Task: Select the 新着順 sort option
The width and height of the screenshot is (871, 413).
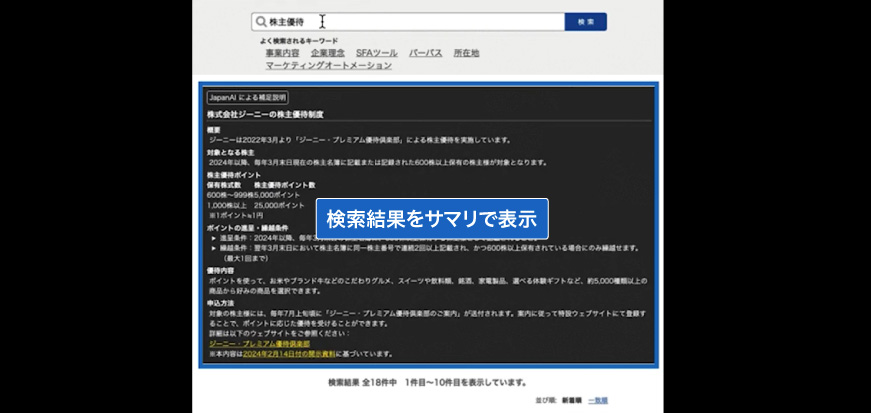Action: tap(571, 400)
